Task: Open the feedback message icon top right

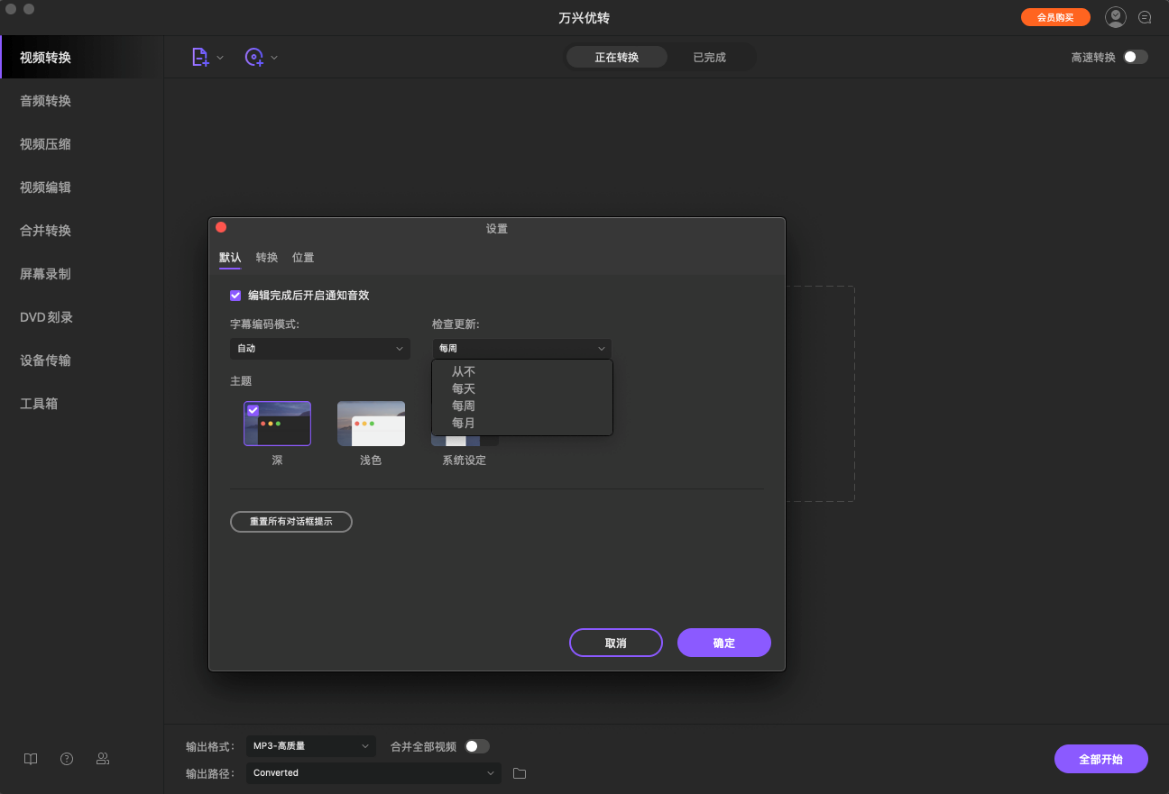Action: [1144, 17]
